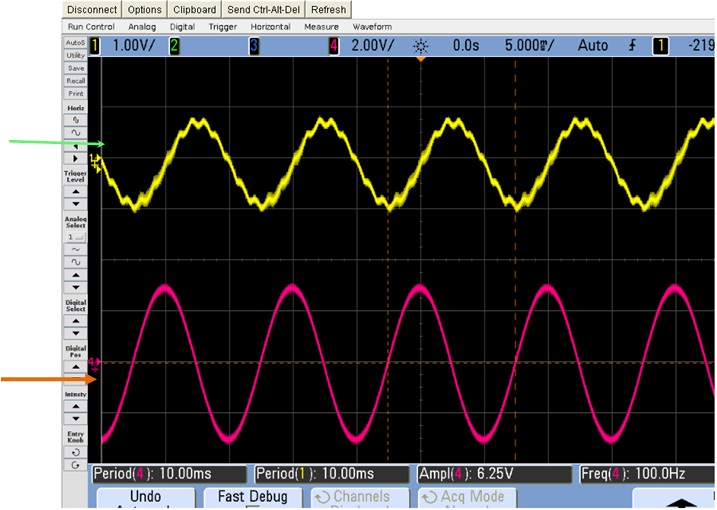717x510 pixels.
Task: Open the Waveform menu
Action: coord(372,27)
